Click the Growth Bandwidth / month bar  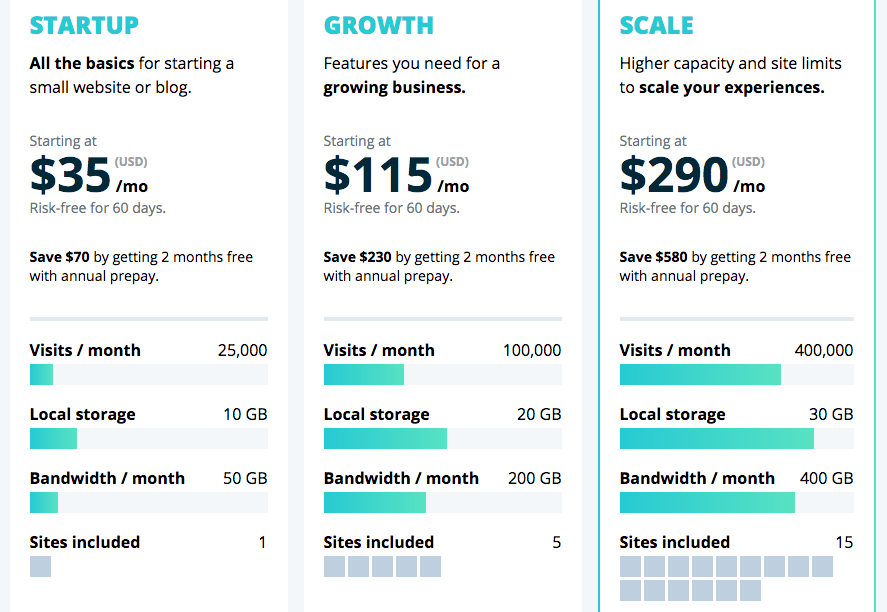tap(442, 503)
